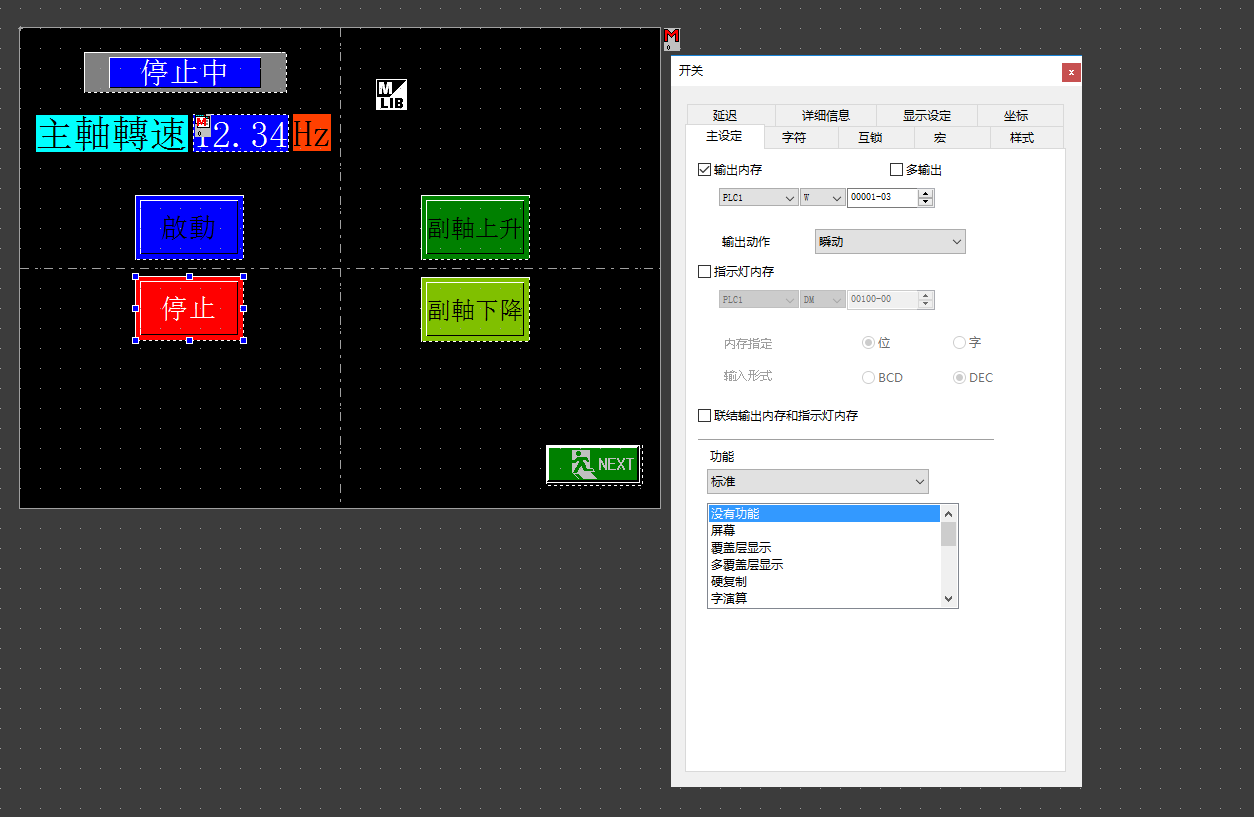Select the green NEXT exit button
Screen dimensions: 1254x817
(594, 464)
